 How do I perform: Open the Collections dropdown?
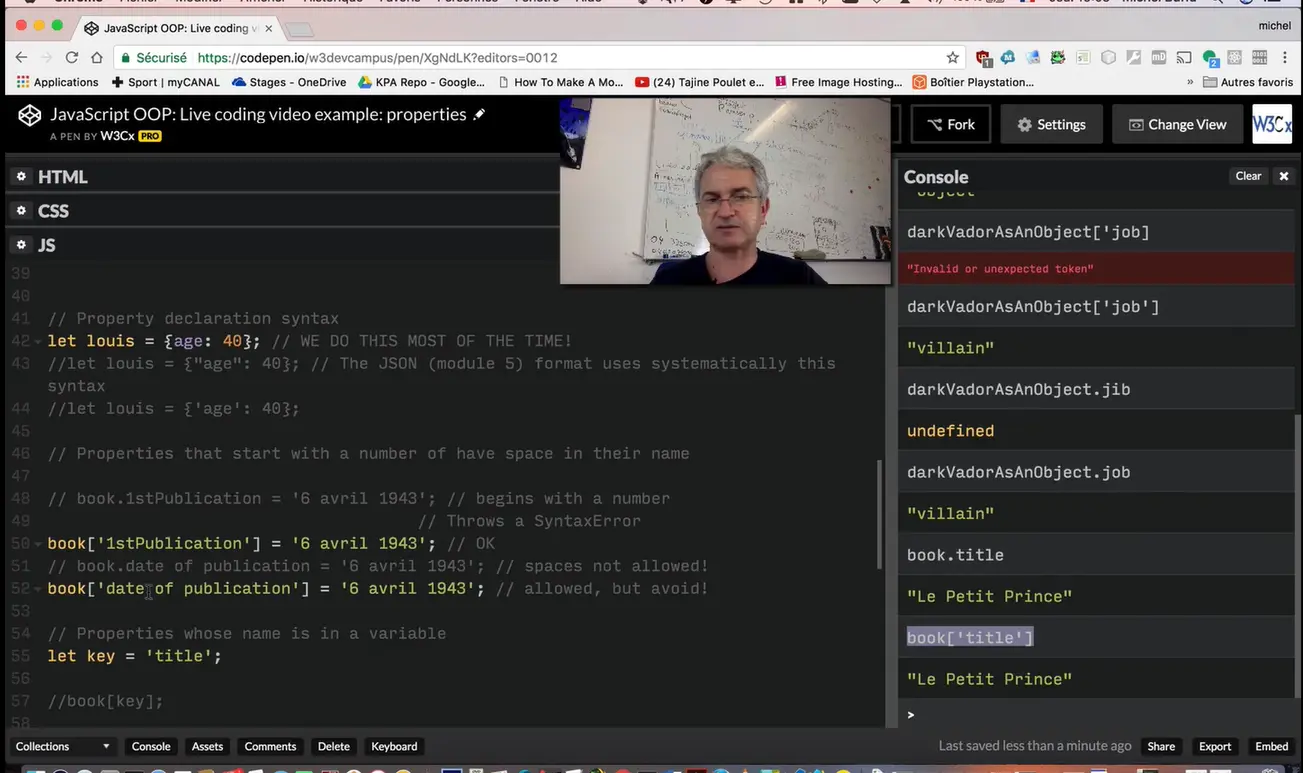(62, 746)
